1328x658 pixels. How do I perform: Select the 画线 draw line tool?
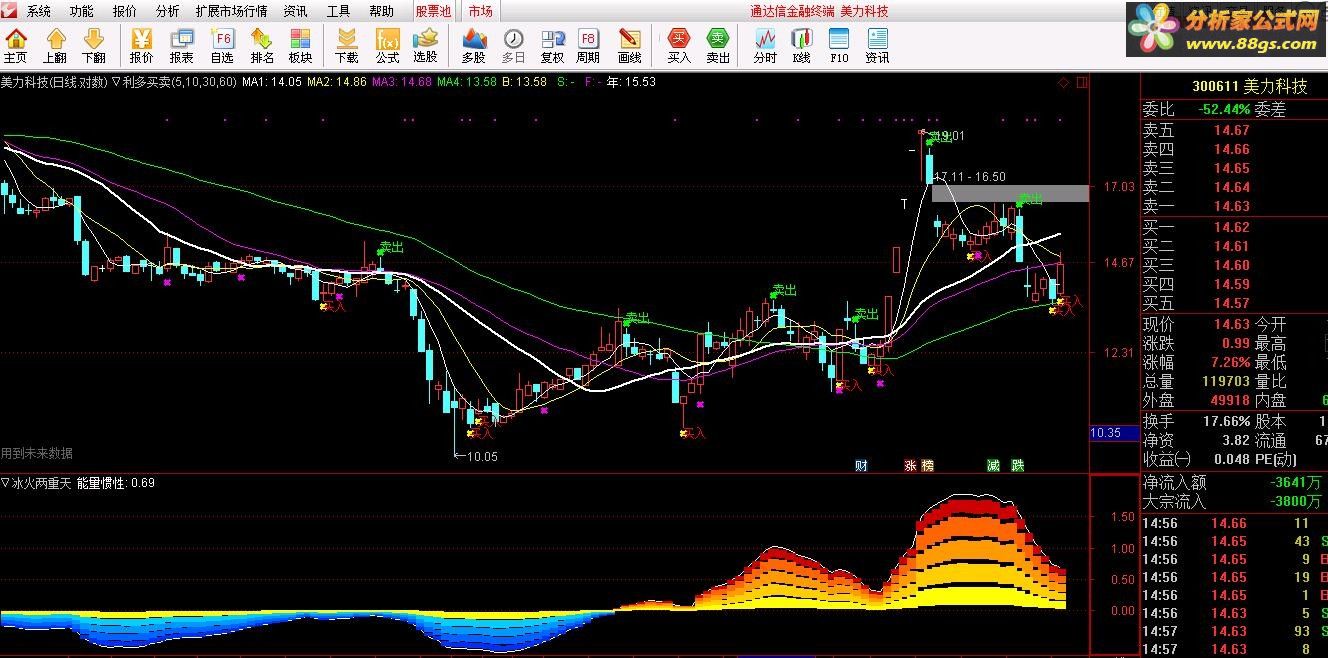coord(629,46)
